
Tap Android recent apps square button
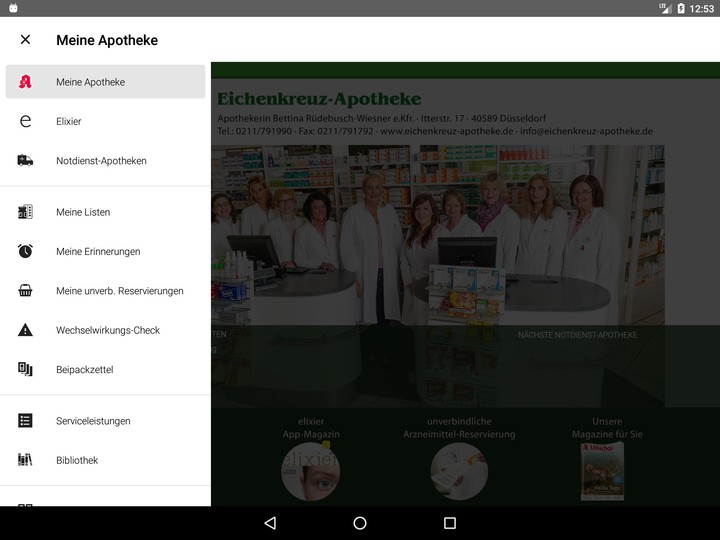point(450,523)
